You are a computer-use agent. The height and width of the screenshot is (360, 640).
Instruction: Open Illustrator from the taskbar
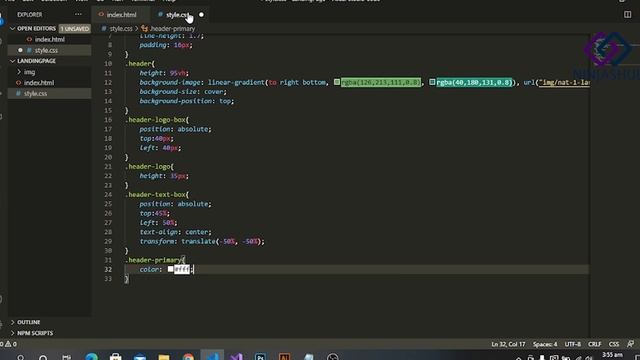(284, 357)
